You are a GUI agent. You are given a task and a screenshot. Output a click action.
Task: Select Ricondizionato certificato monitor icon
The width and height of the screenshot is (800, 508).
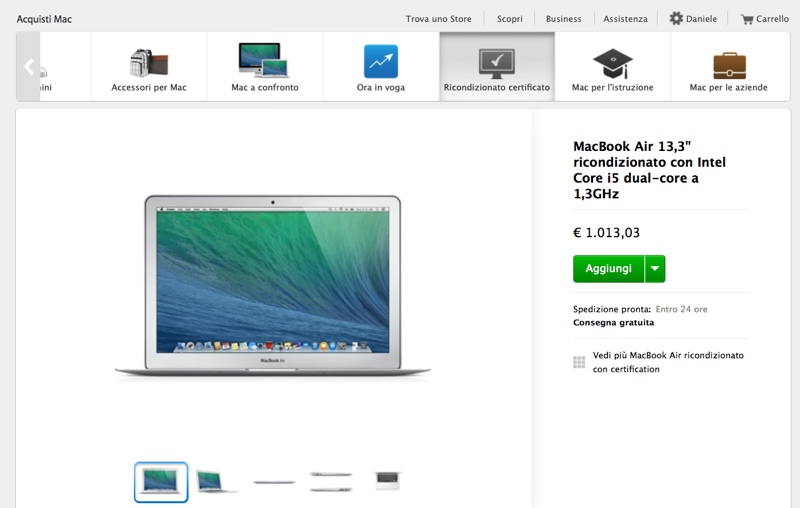[x=496, y=64]
